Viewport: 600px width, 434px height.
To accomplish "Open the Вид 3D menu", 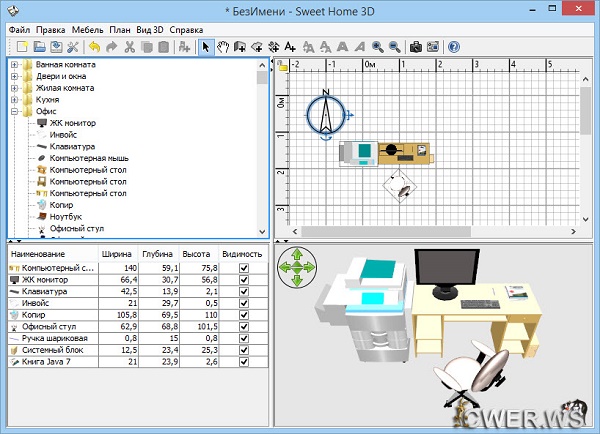I will (150, 30).
